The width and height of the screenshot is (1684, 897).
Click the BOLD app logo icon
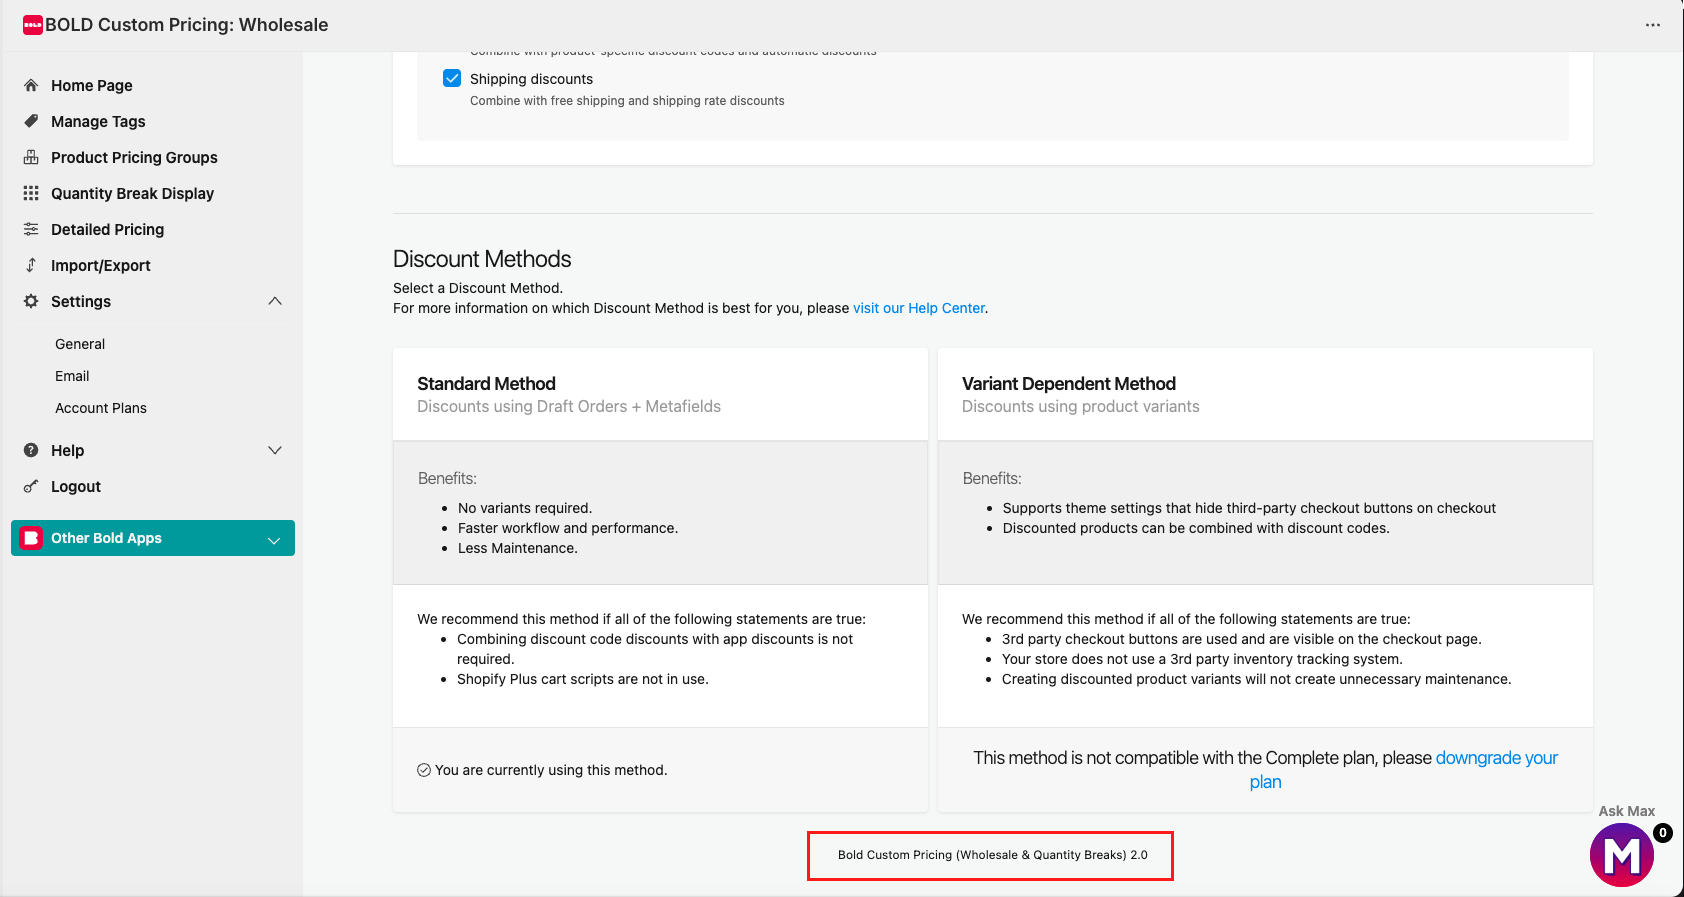[x=33, y=25]
